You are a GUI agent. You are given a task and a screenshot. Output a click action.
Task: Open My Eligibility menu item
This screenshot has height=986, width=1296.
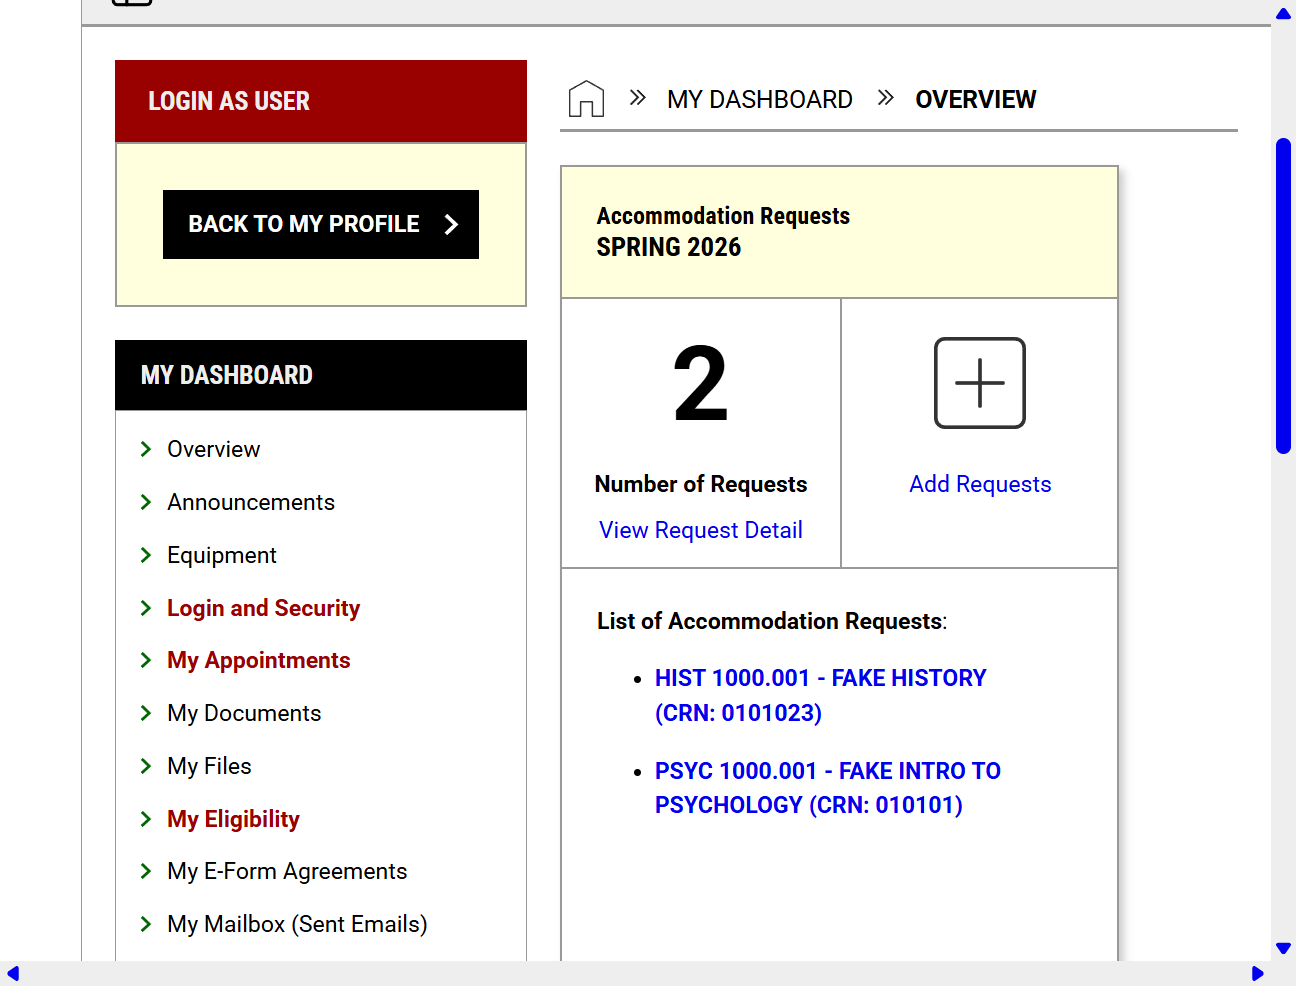point(233,819)
